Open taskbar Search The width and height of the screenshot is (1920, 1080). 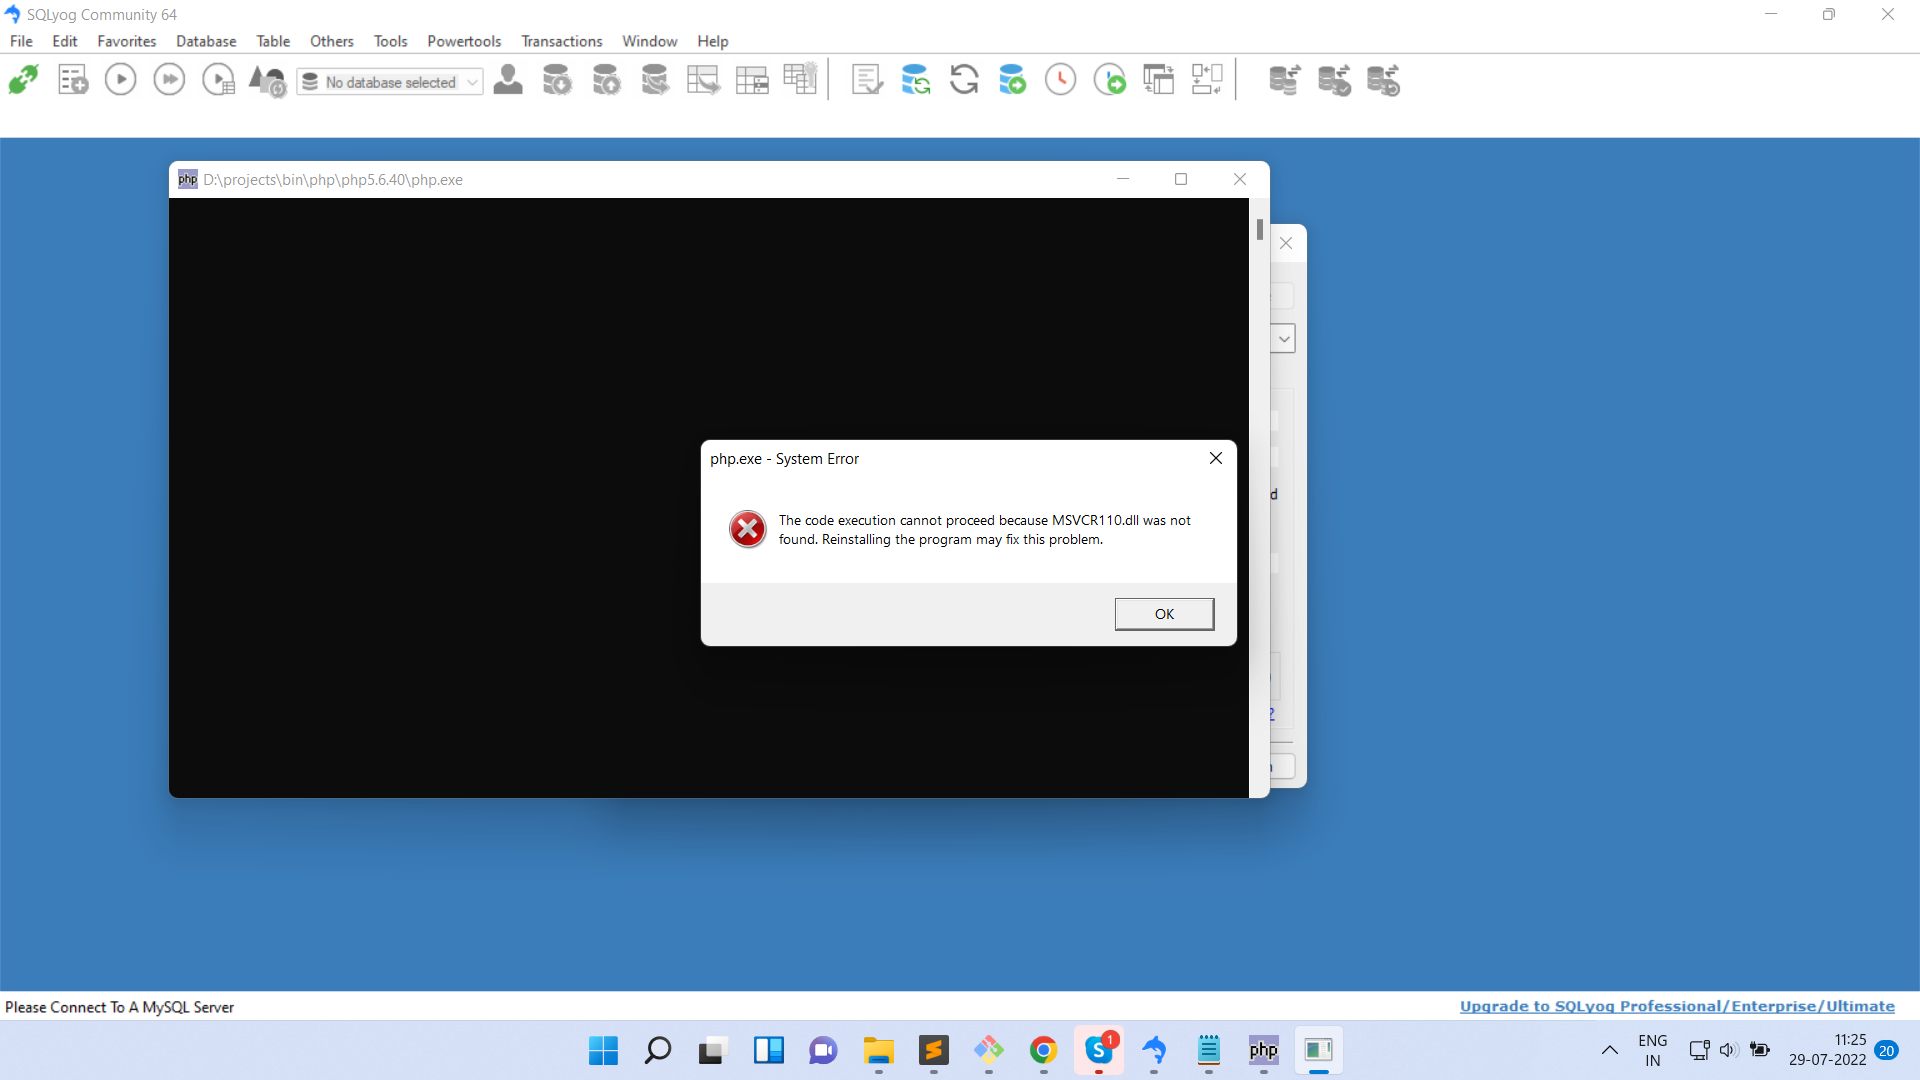tap(658, 1050)
